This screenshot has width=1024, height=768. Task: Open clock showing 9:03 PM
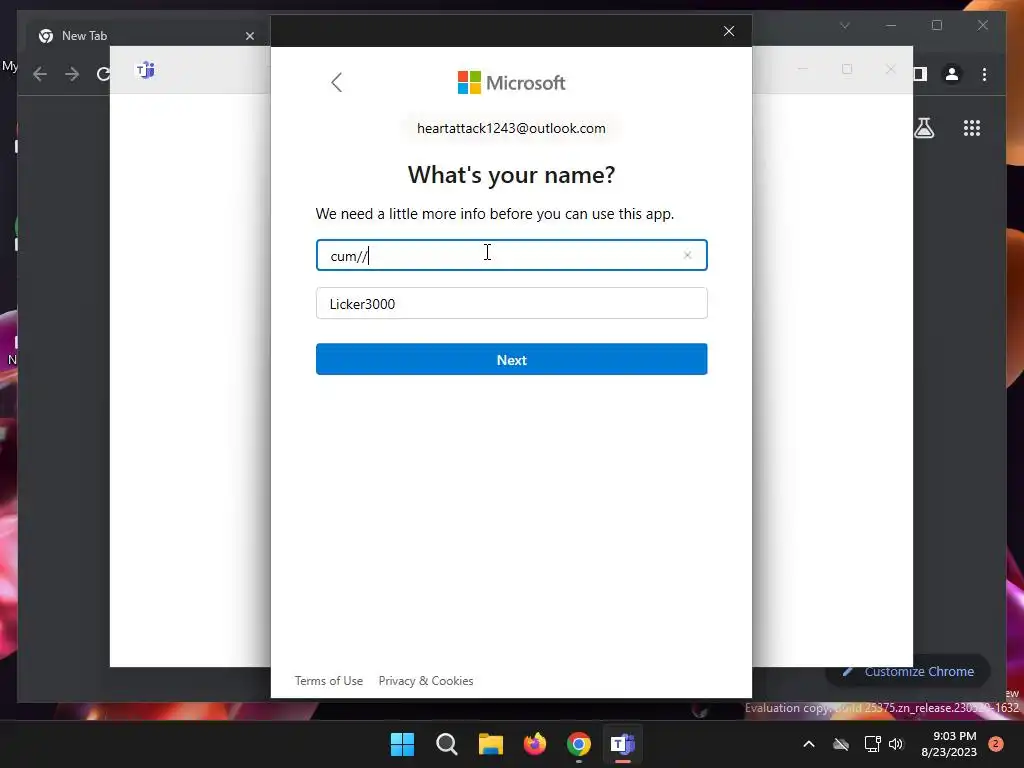point(948,744)
